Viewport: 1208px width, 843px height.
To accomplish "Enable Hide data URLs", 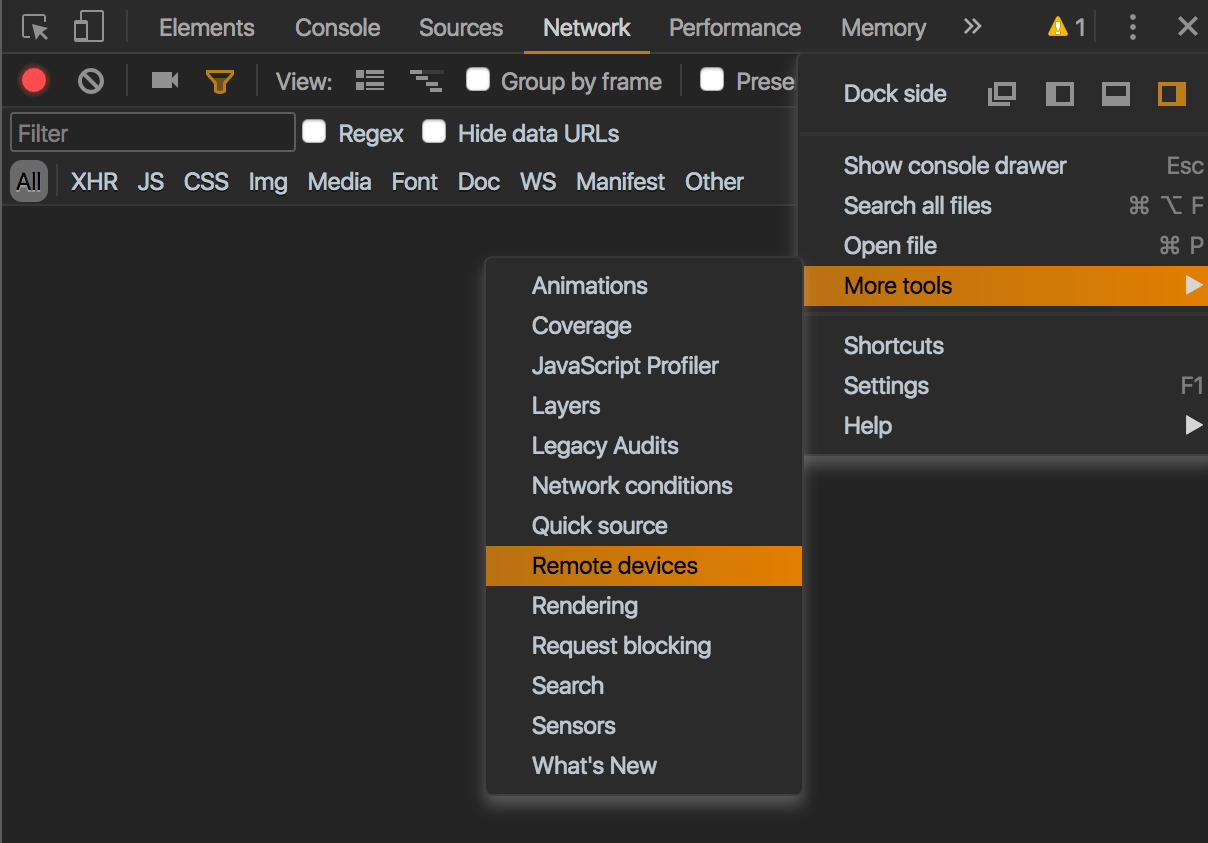I will [434, 131].
